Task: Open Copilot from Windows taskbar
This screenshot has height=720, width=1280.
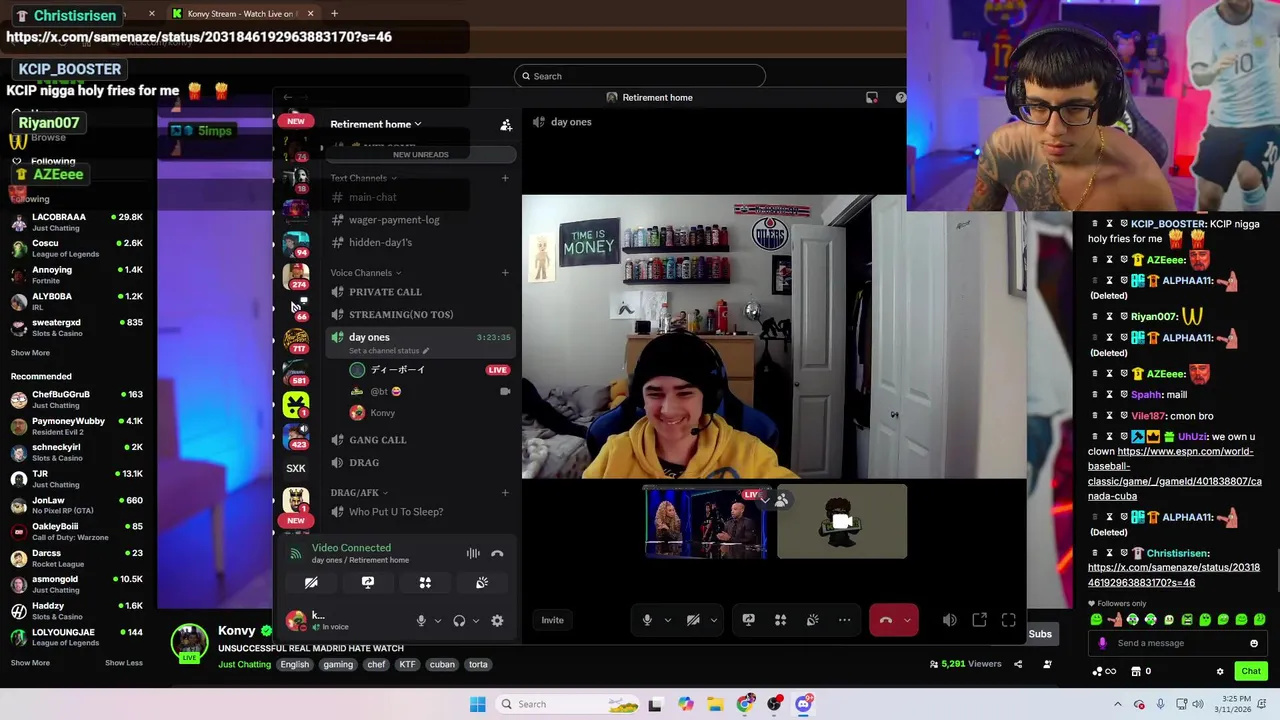Action: [x=685, y=704]
